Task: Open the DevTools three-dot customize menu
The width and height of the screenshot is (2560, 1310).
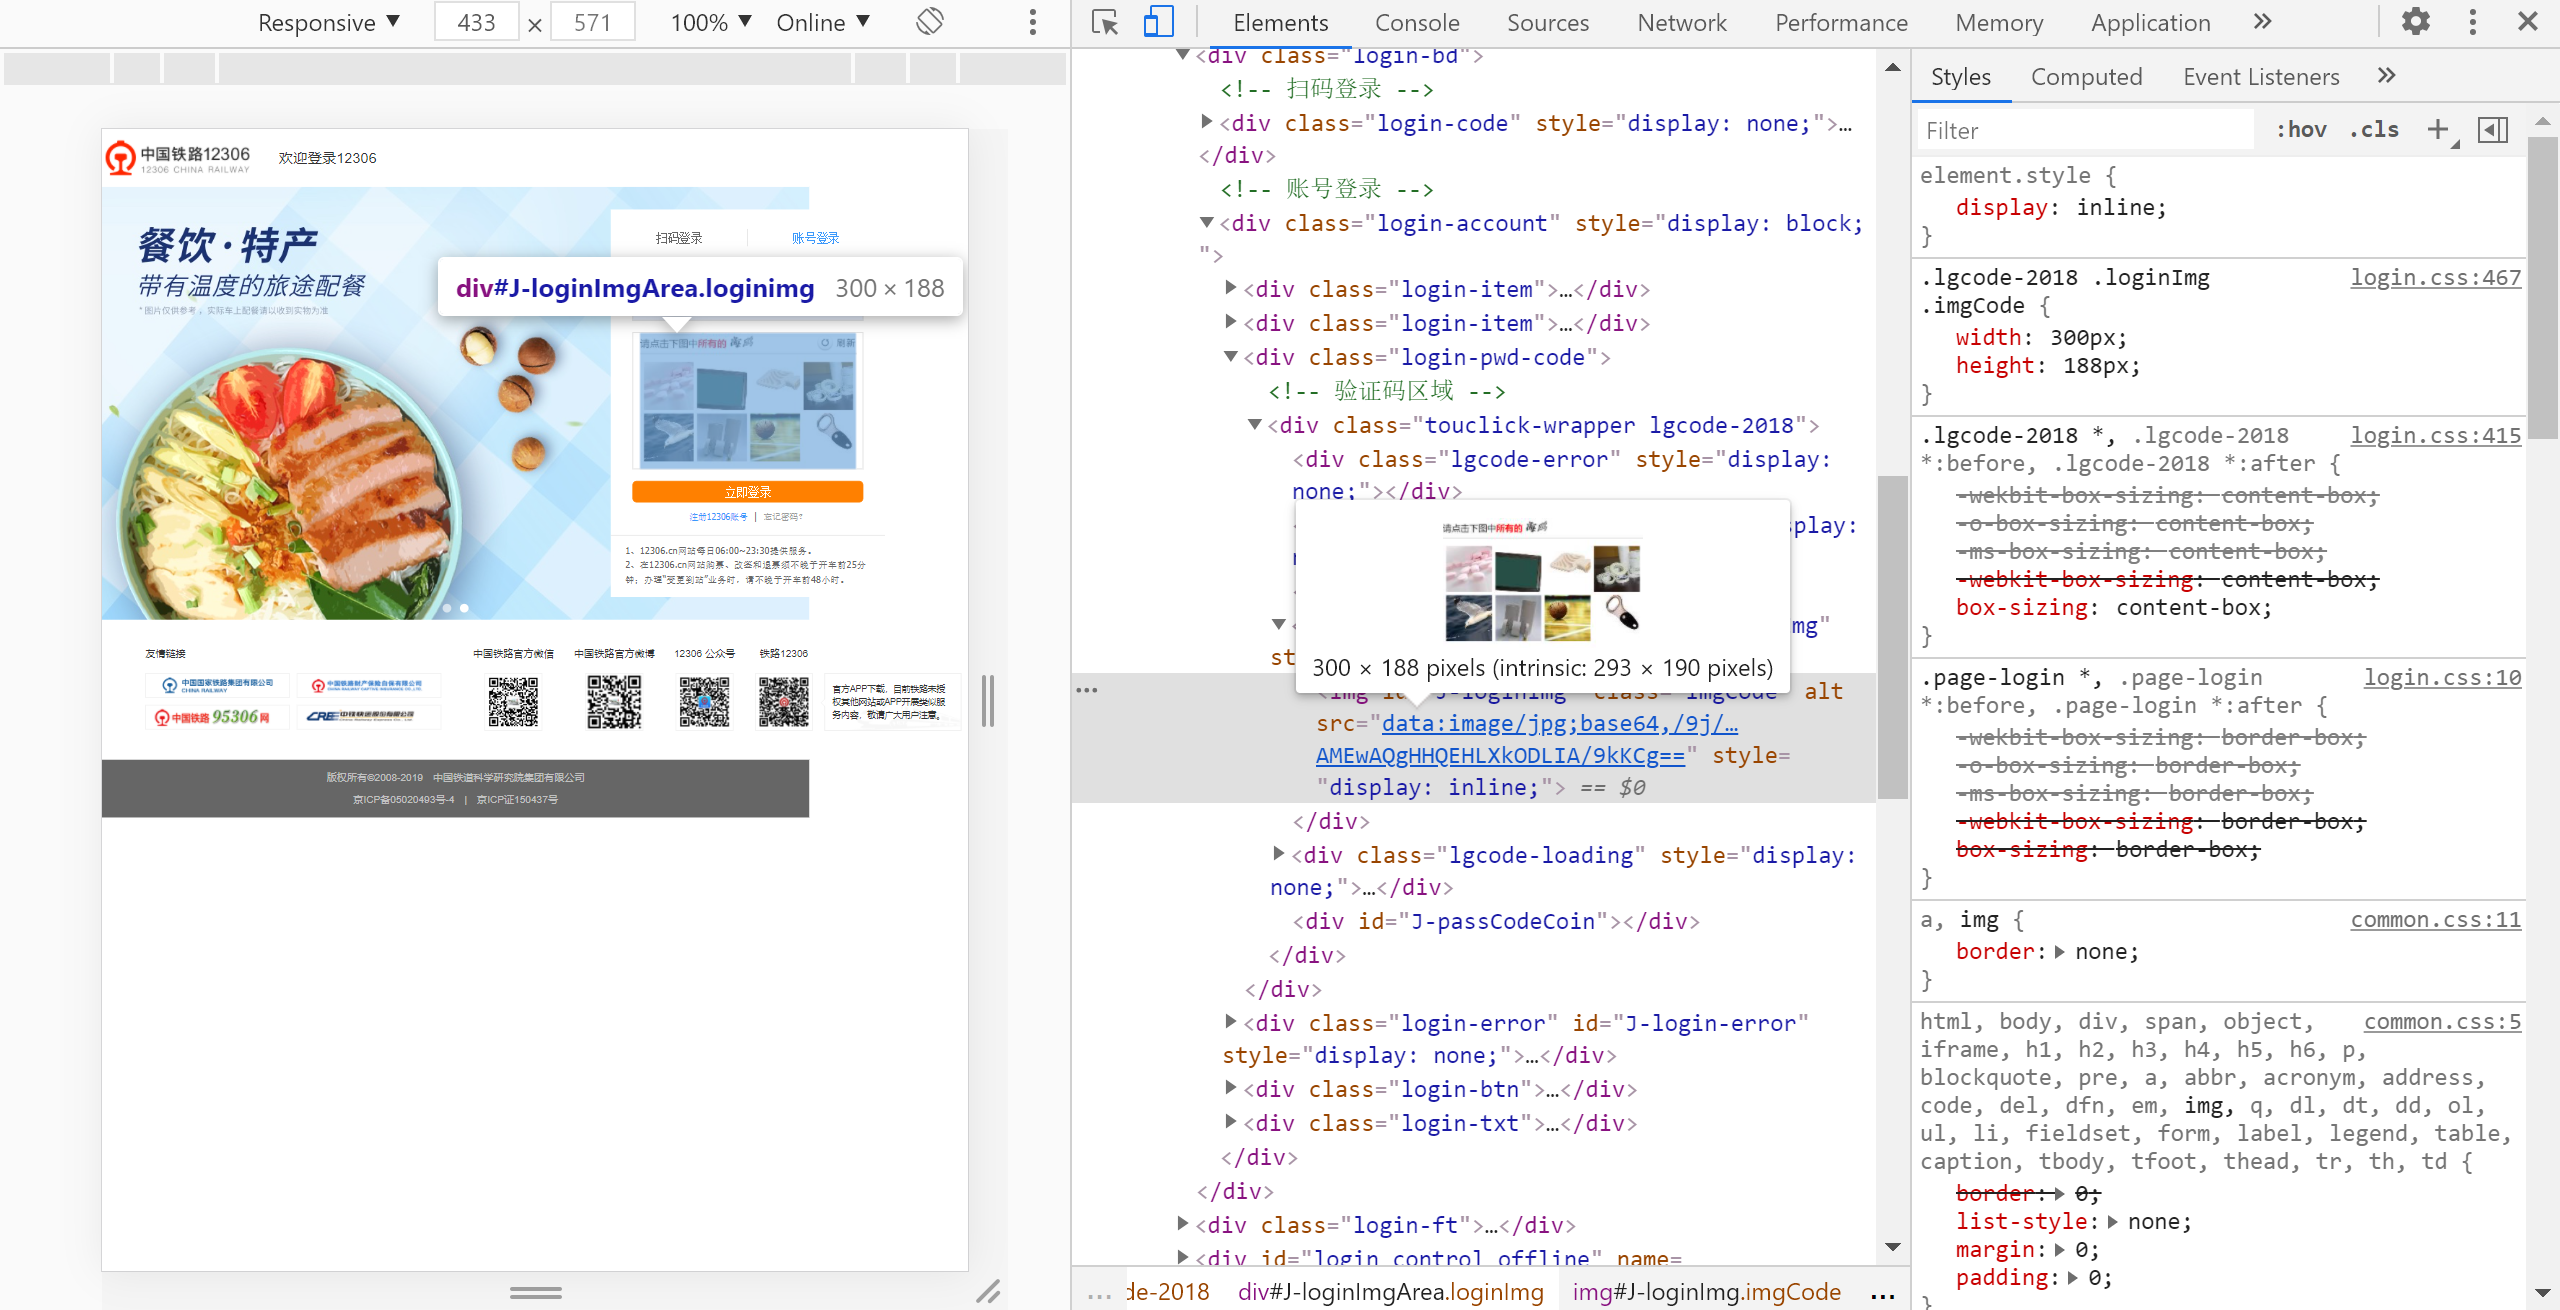Action: [2473, 22]
